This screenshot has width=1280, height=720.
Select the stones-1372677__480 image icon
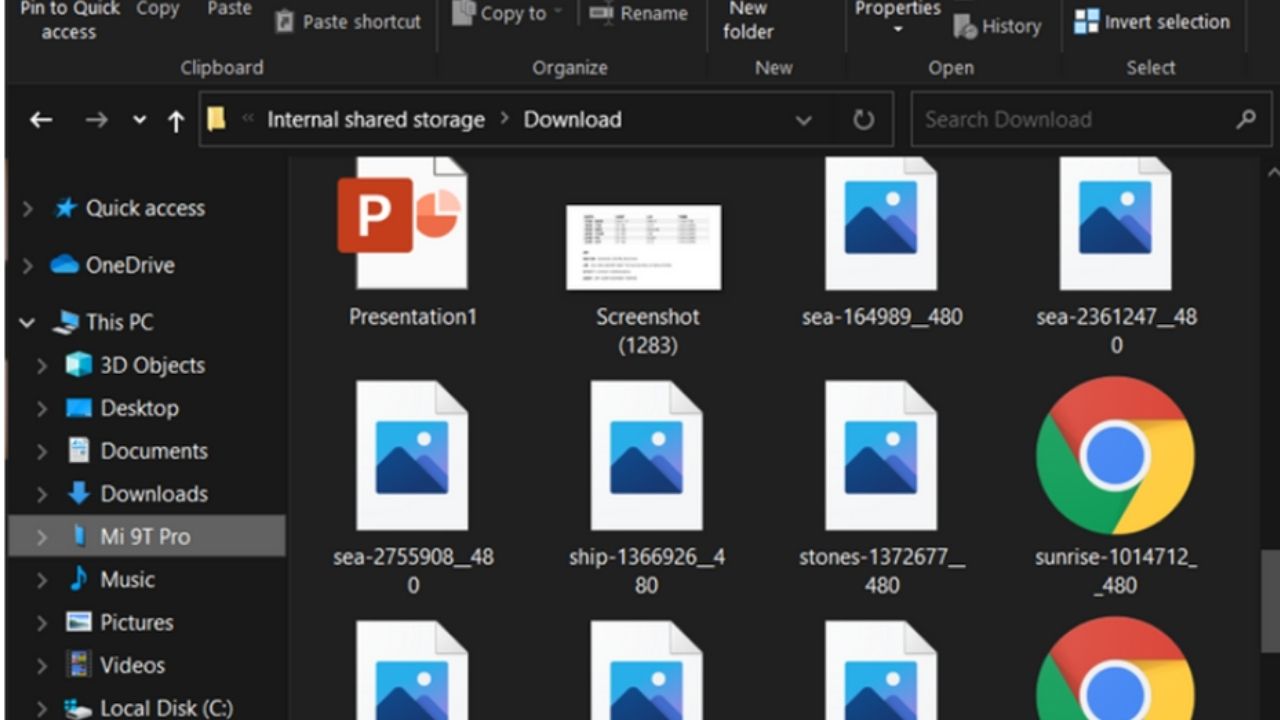pyautogui.click(x=881, y=455)
